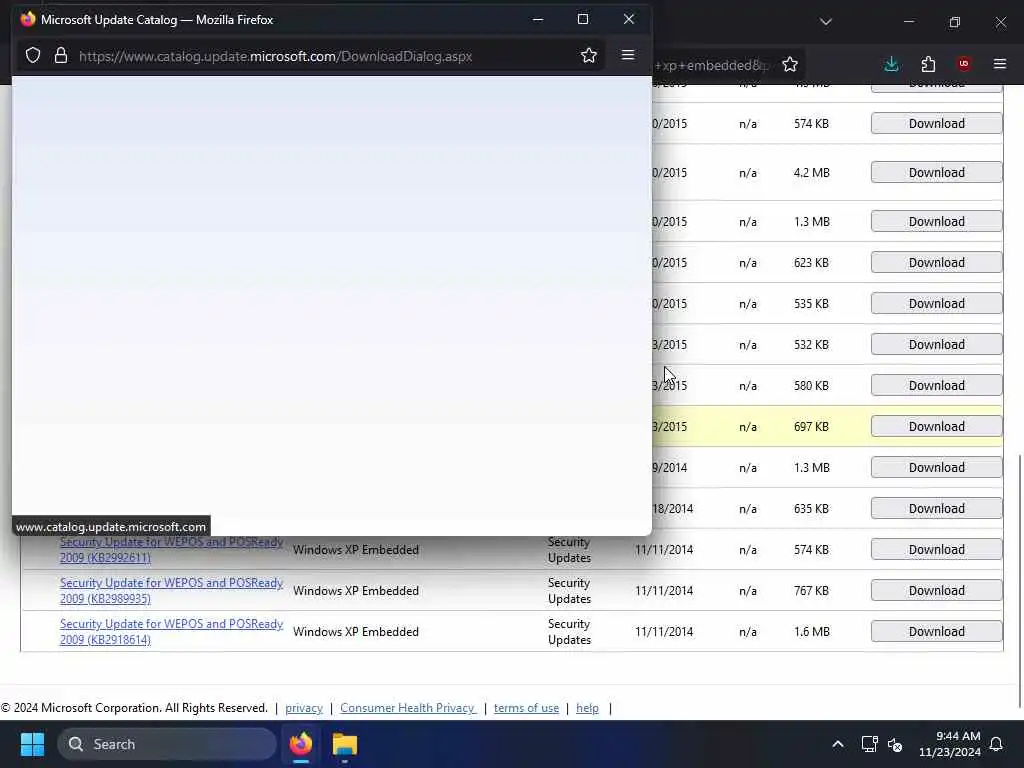This screenshot has width=1024, height=768.
Task: Download the 532 KB update
Action: (x=936, y=345)
